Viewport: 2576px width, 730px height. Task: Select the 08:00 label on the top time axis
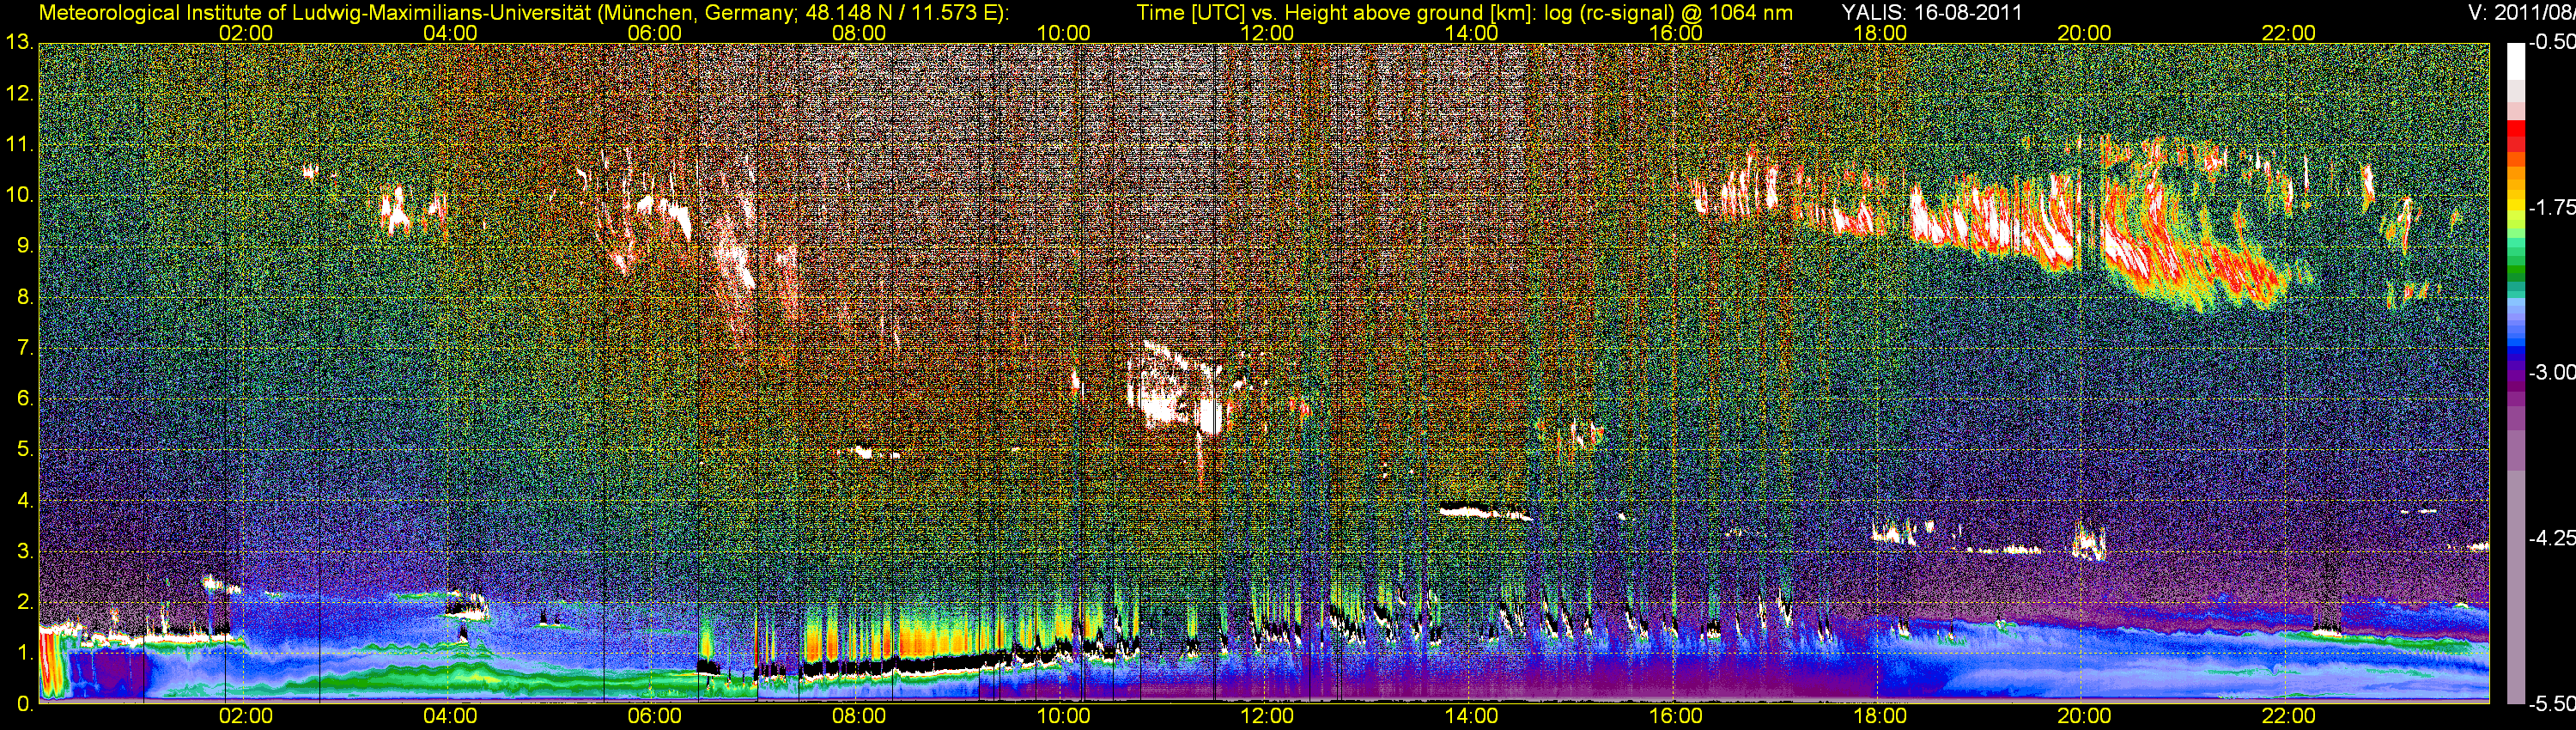[859, 33]
